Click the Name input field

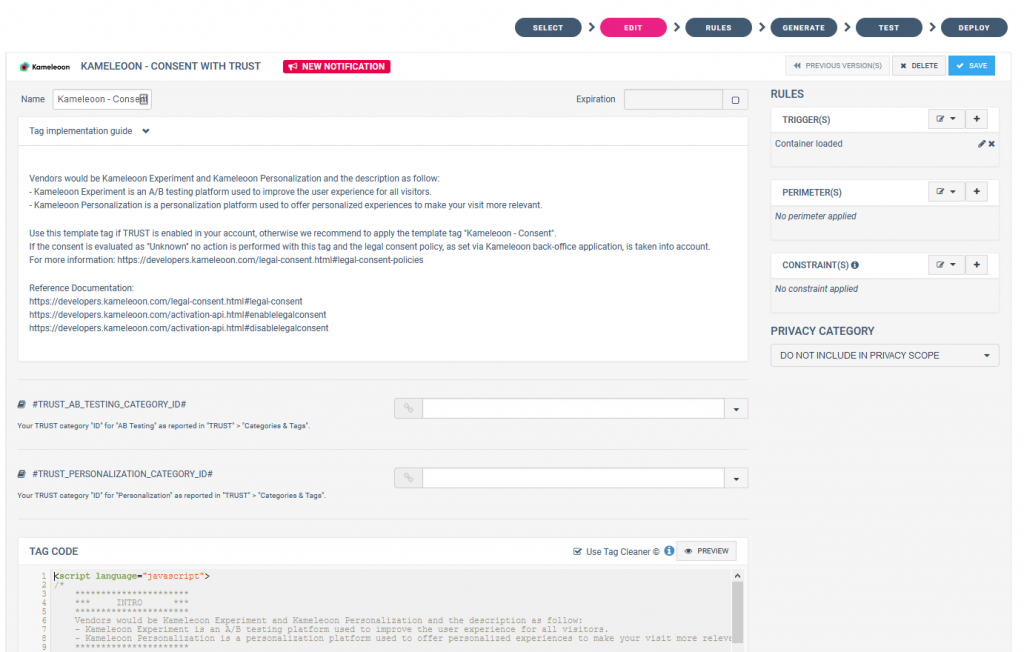click(100, 99)
